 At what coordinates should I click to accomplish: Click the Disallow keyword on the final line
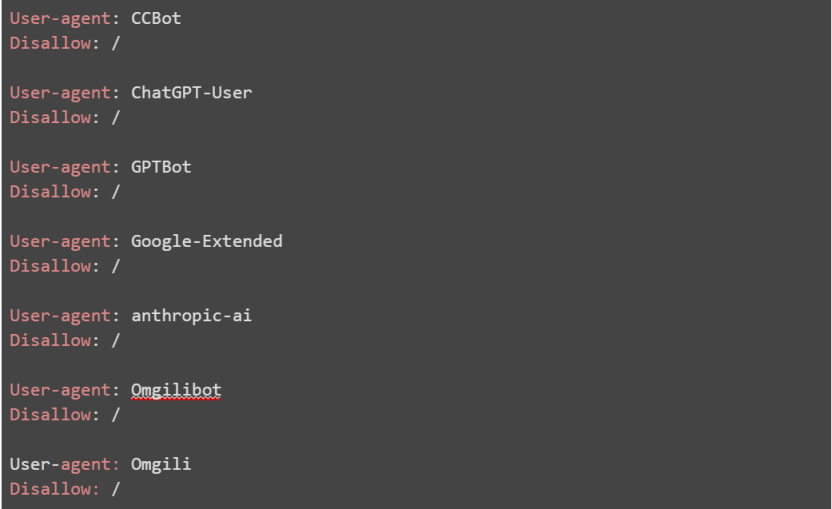pos(50,489)
